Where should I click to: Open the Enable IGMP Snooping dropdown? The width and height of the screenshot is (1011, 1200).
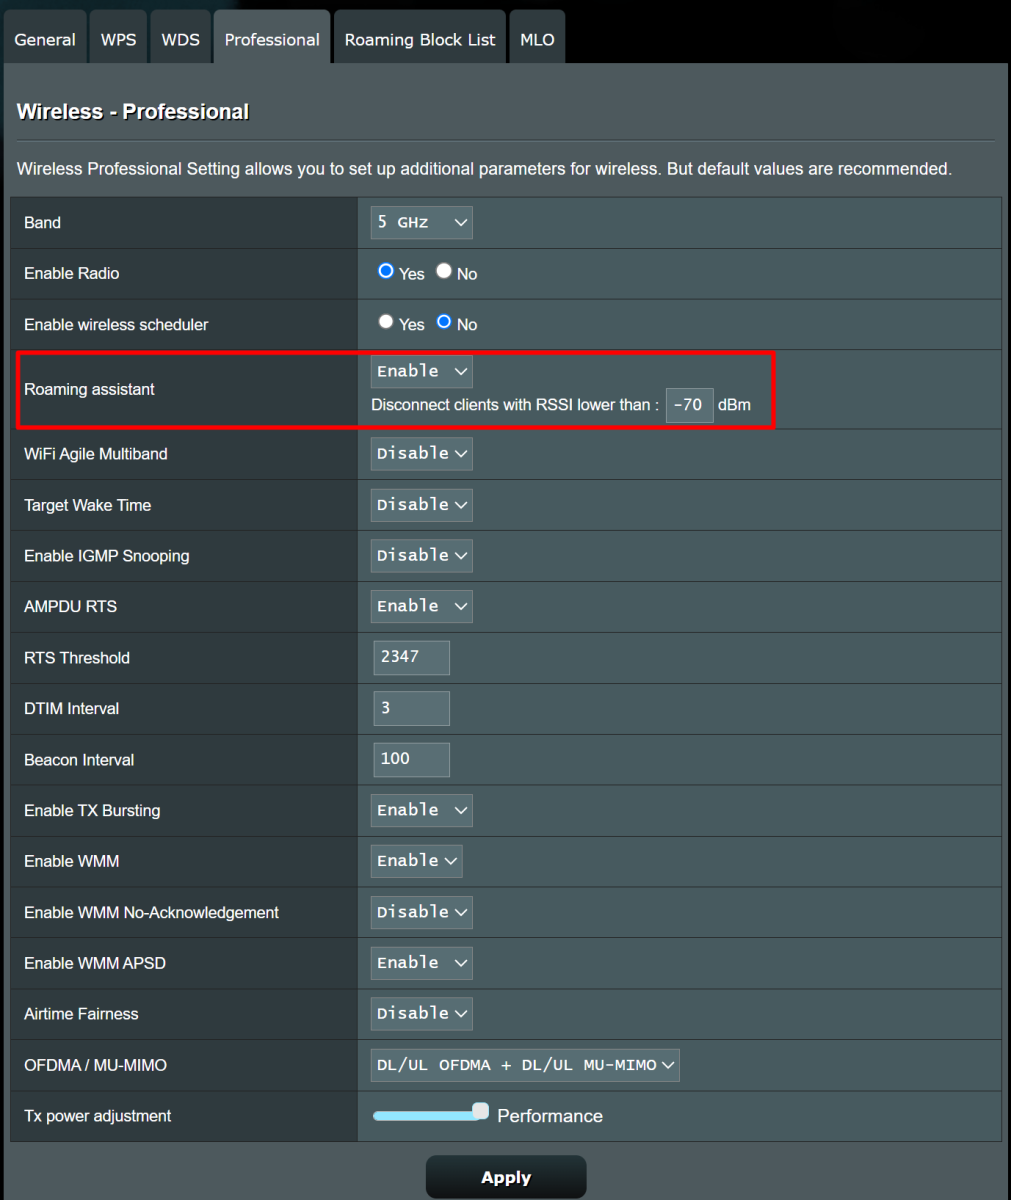point(421,555)
